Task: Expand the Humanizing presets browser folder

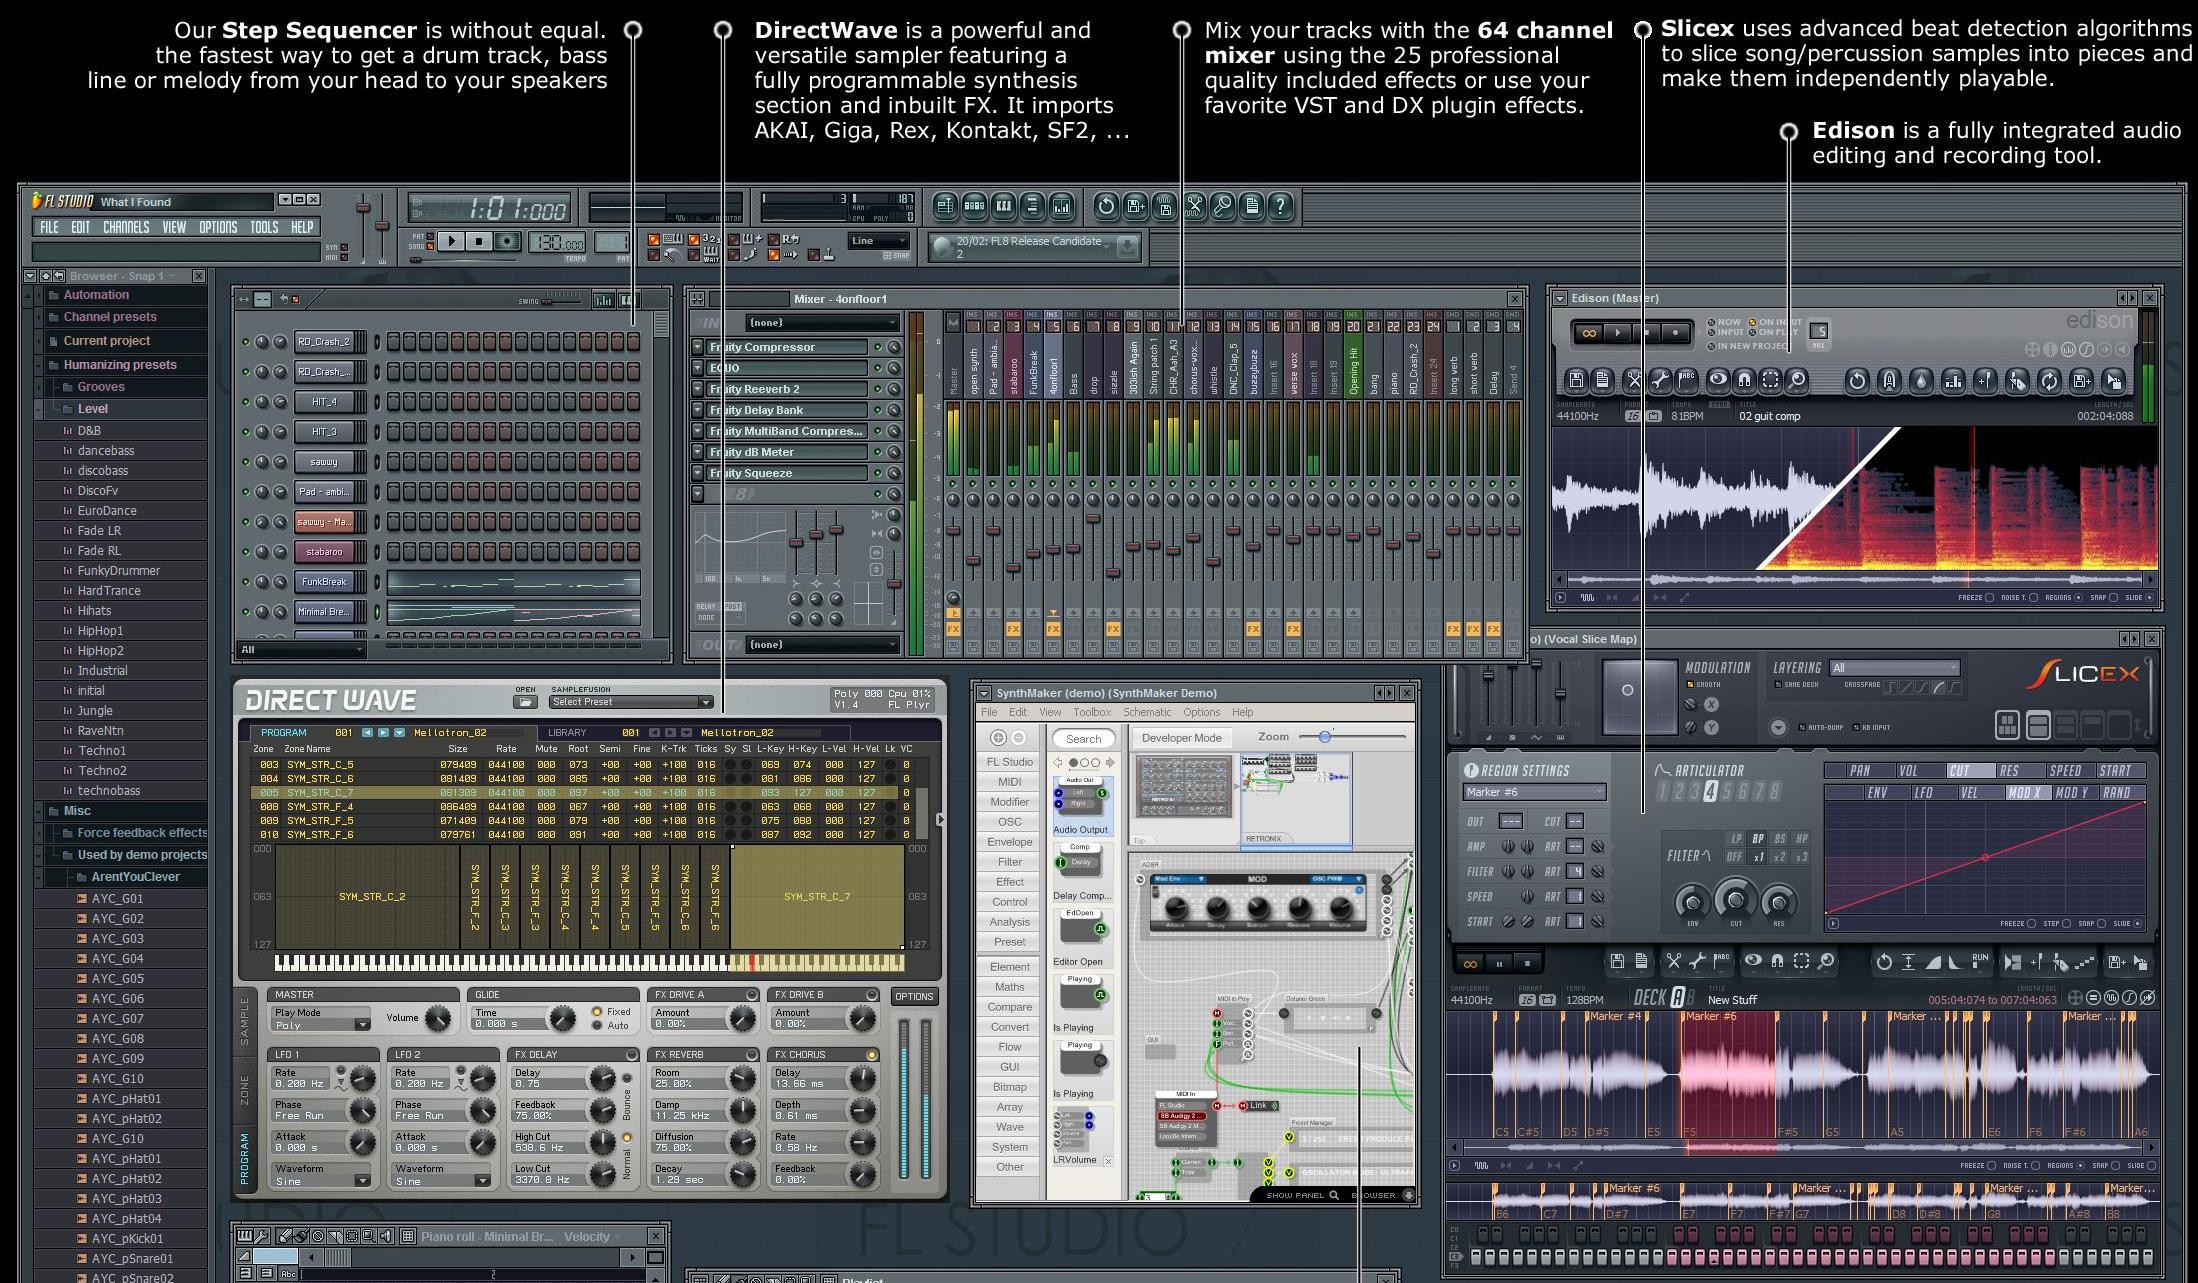Action: [120, 364]
